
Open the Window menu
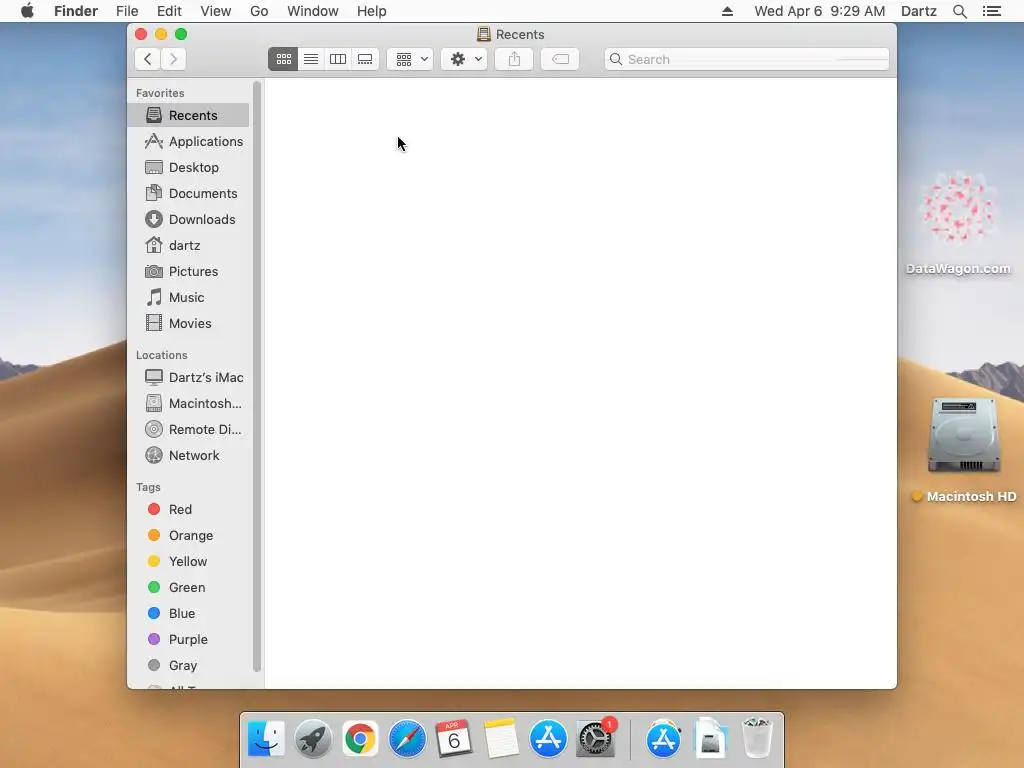tap(313, 11)
